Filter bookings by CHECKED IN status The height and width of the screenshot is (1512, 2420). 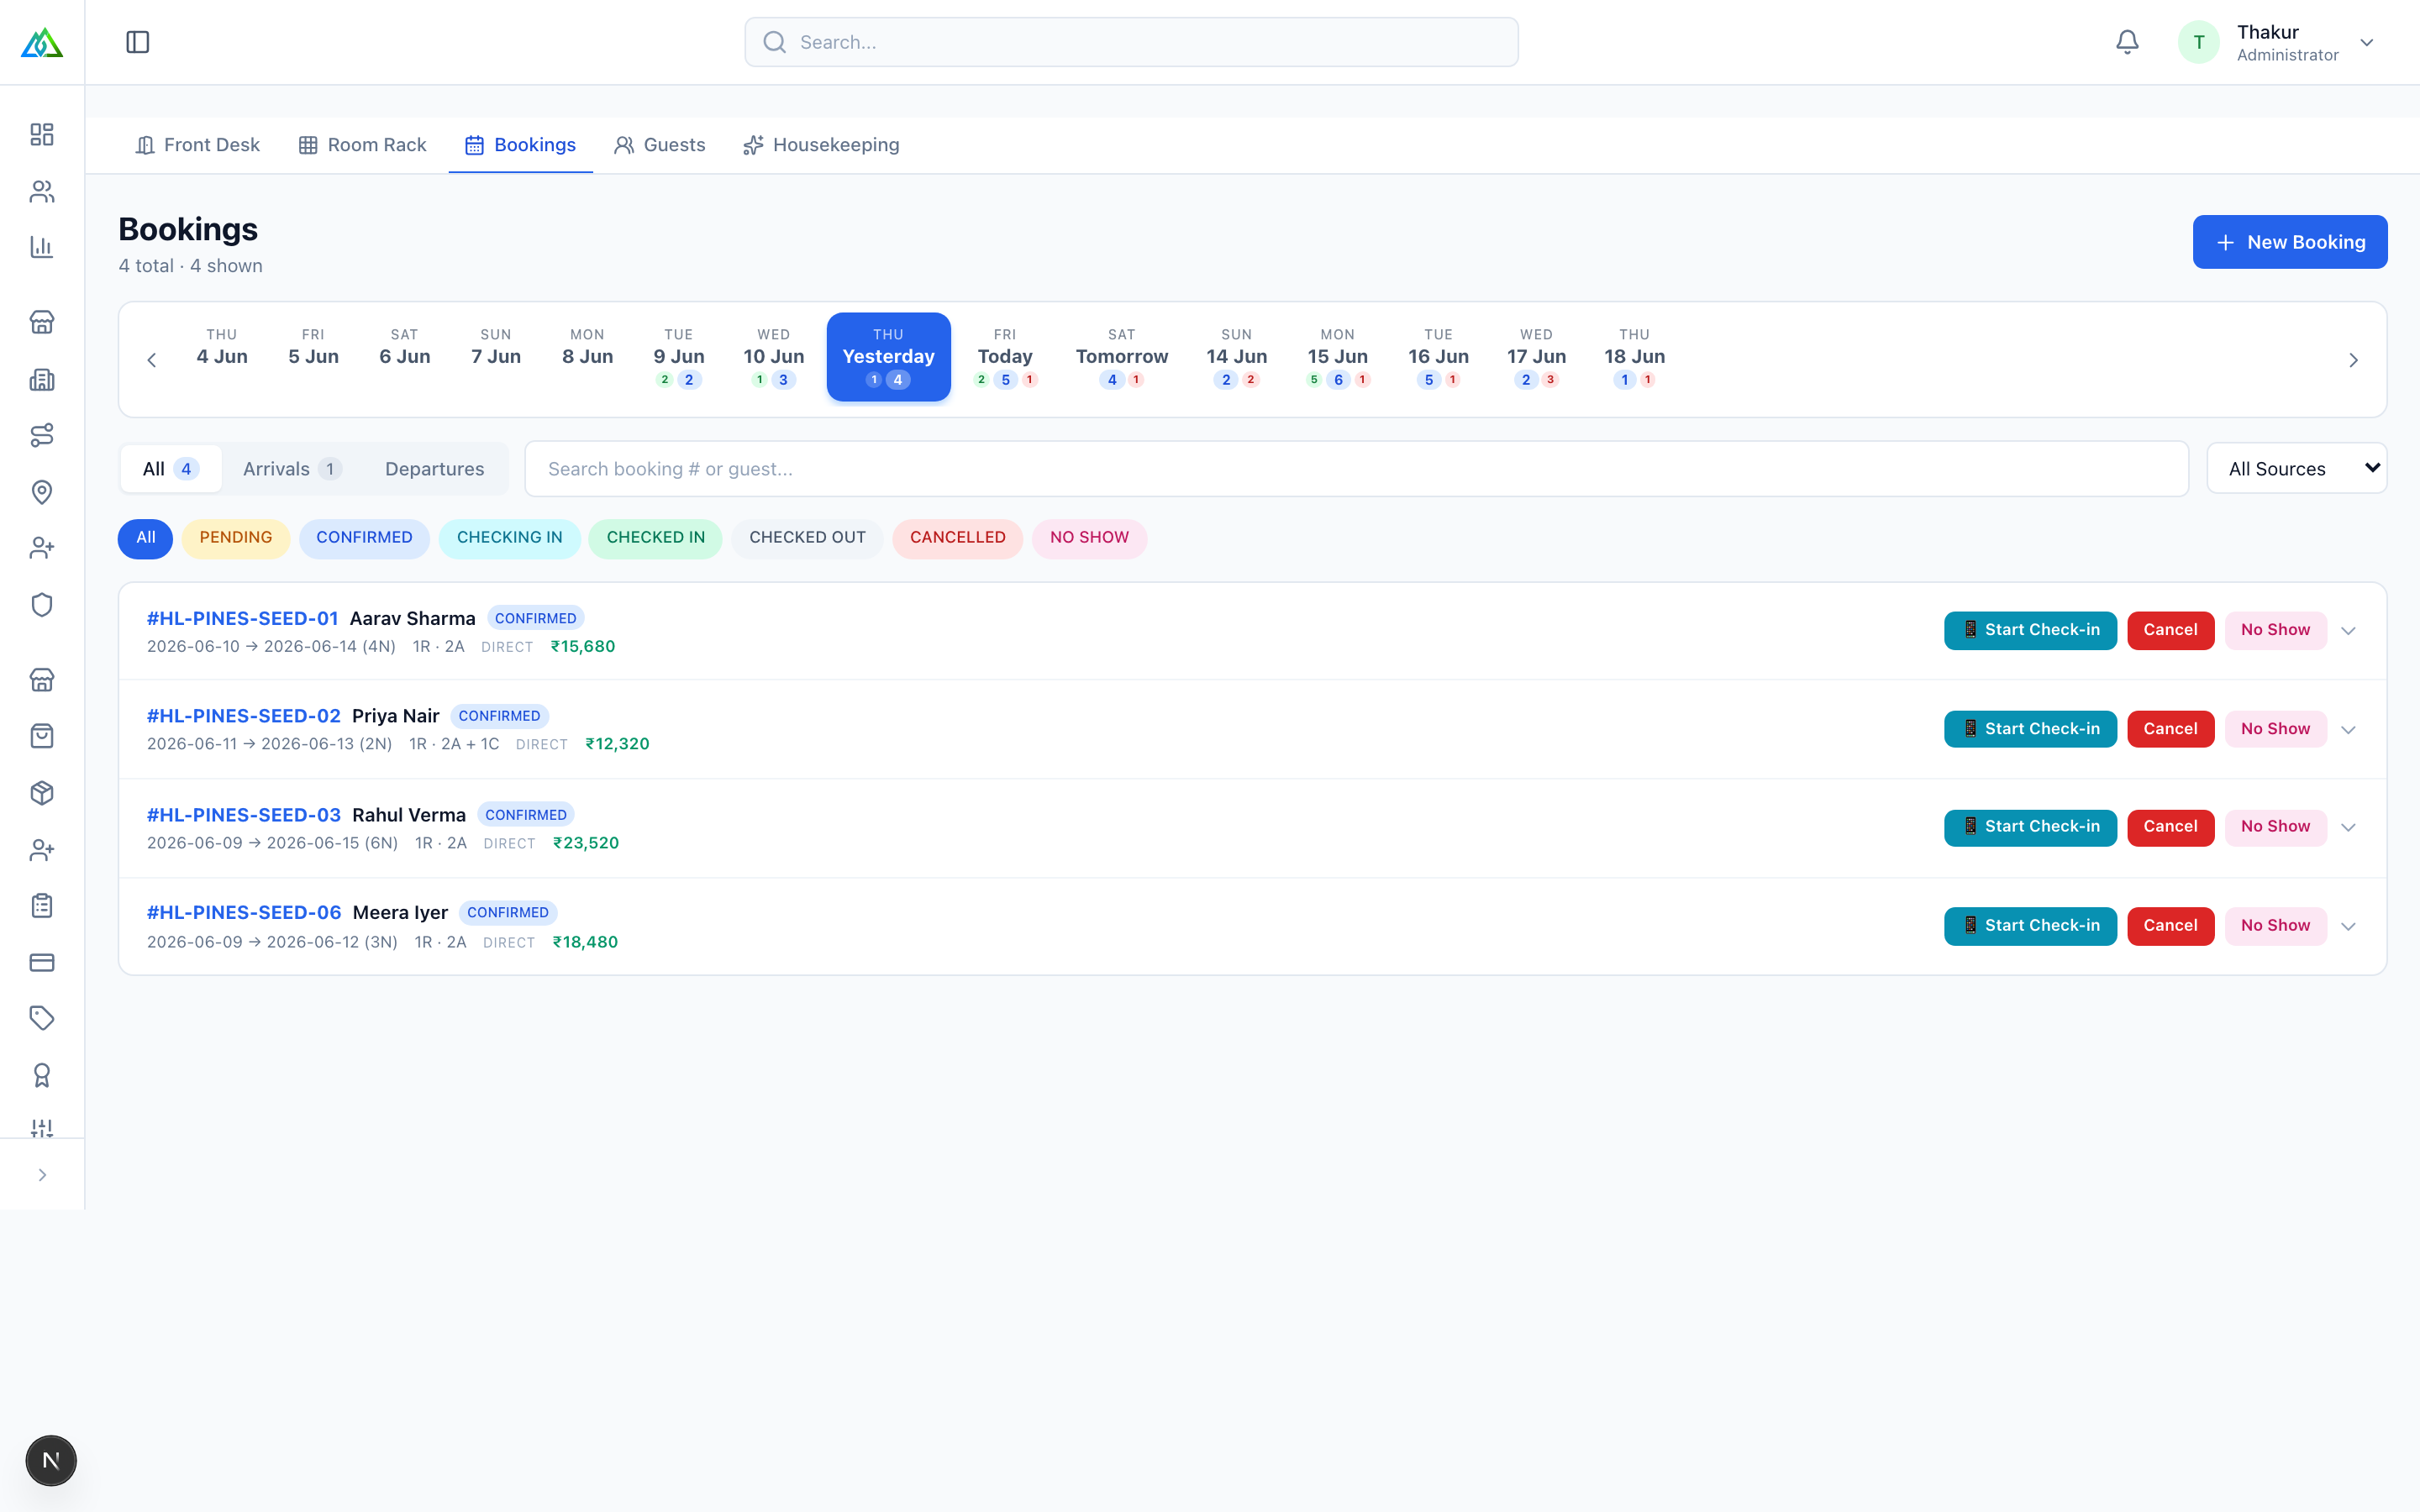[x=655, y=538]
